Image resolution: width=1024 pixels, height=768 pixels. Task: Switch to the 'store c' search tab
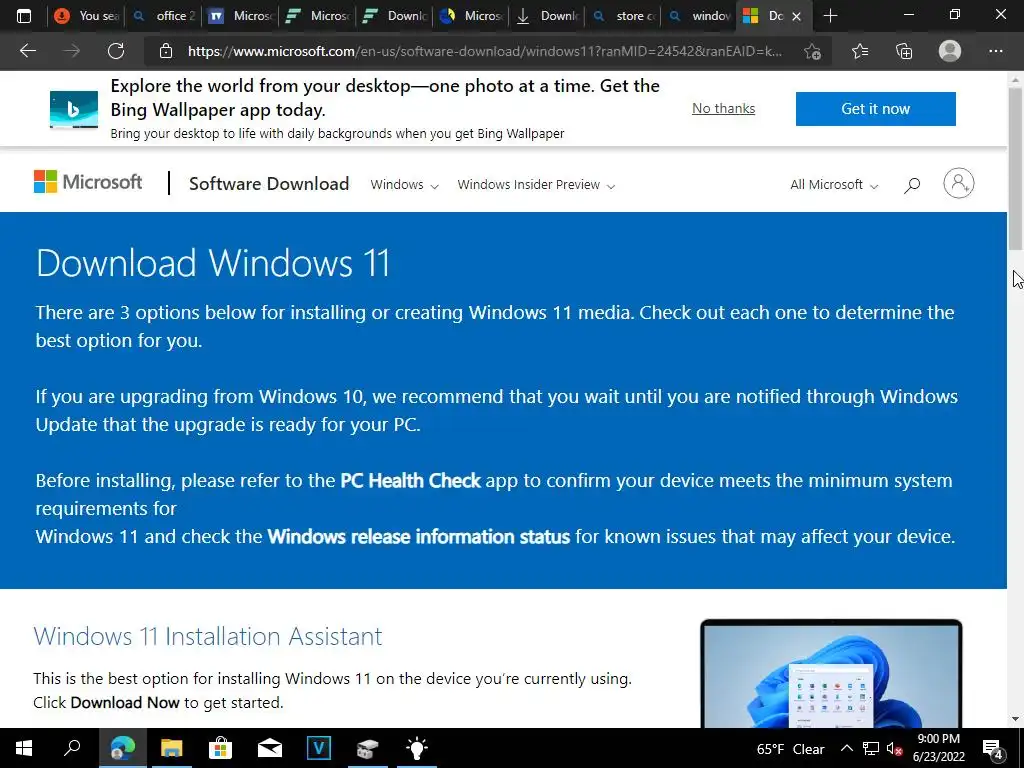(624, 16)
